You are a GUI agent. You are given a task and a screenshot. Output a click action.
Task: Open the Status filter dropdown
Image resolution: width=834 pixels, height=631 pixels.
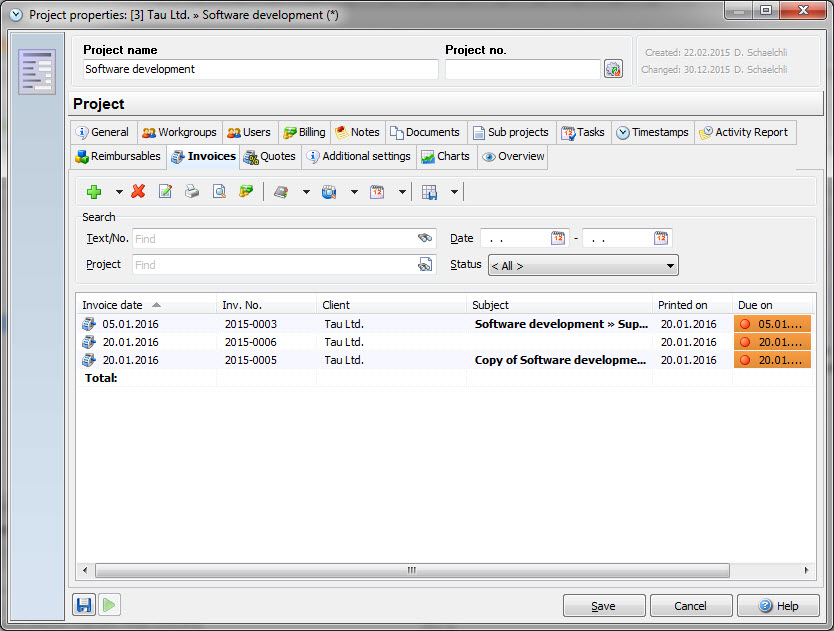[669, 266]
